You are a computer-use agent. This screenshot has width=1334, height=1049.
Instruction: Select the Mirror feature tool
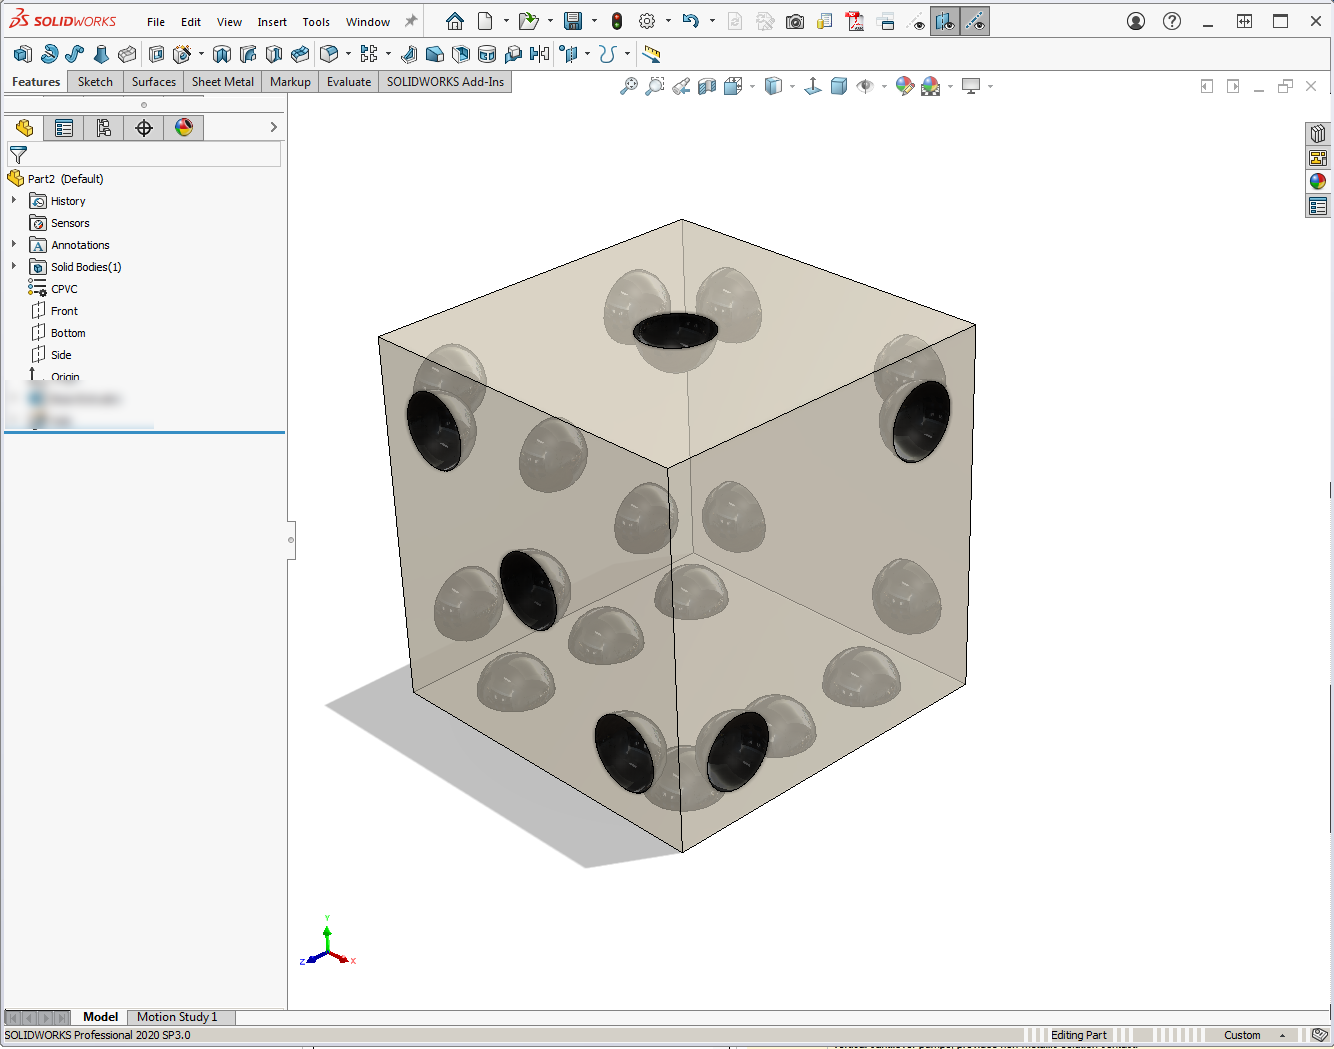click(538, 54)
